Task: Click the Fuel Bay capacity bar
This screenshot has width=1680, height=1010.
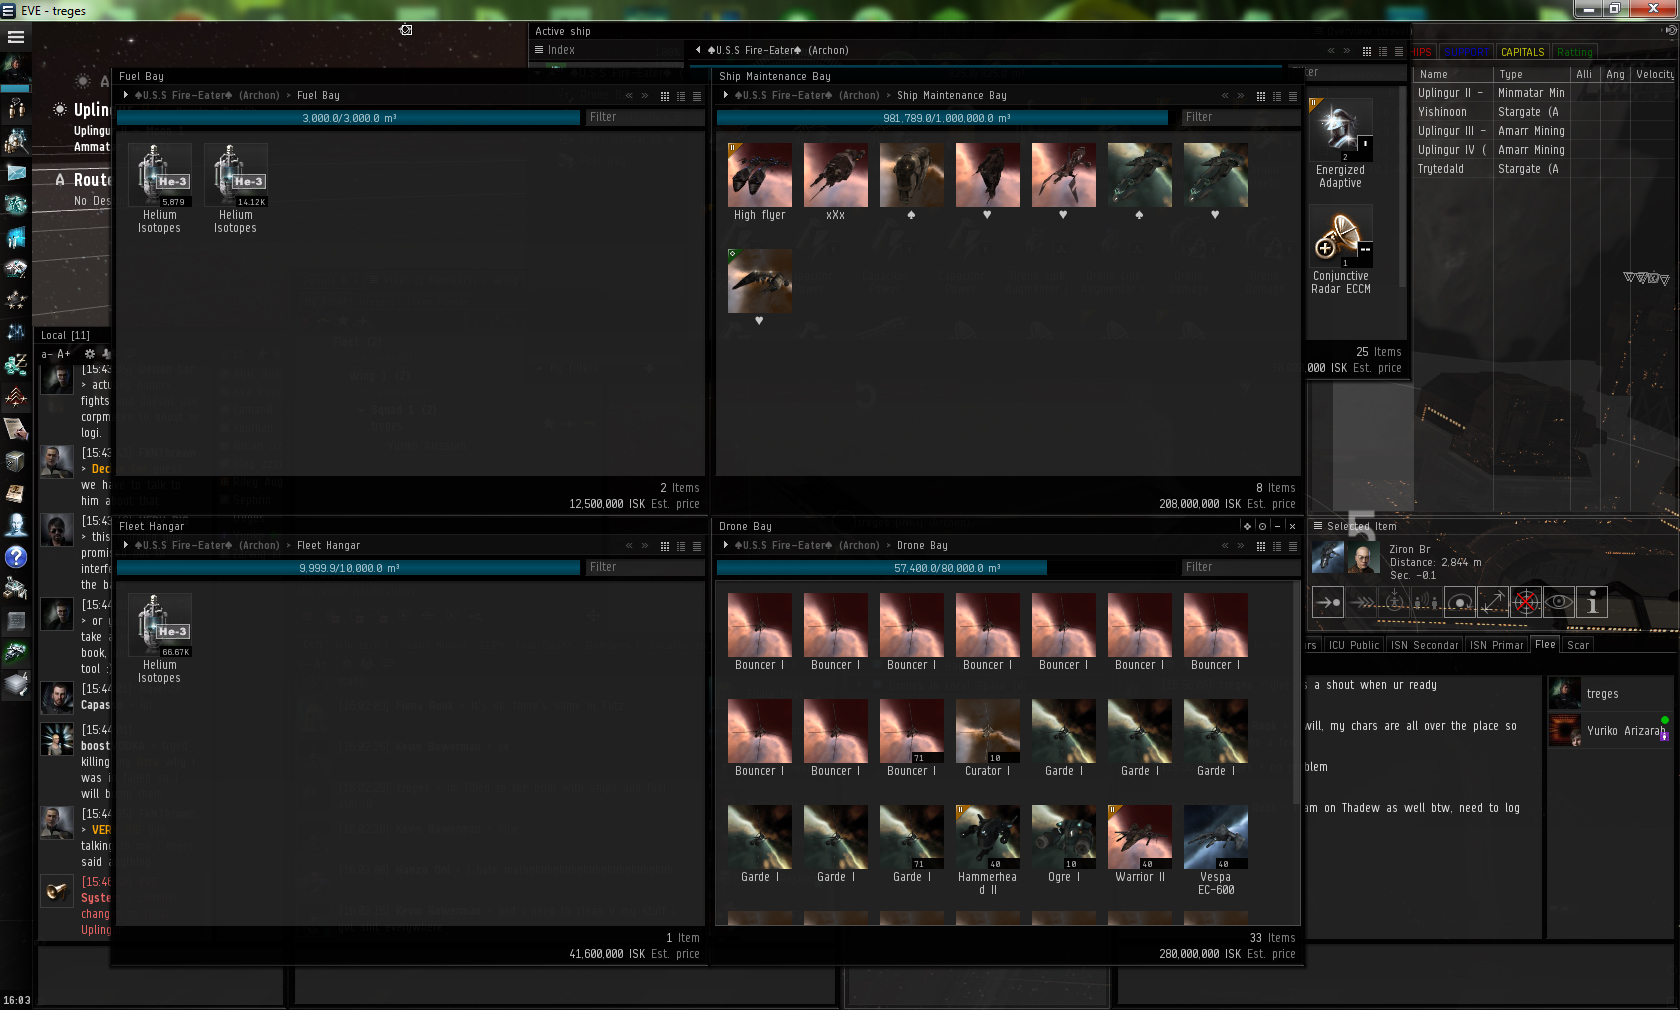Action: pos(349,118)
